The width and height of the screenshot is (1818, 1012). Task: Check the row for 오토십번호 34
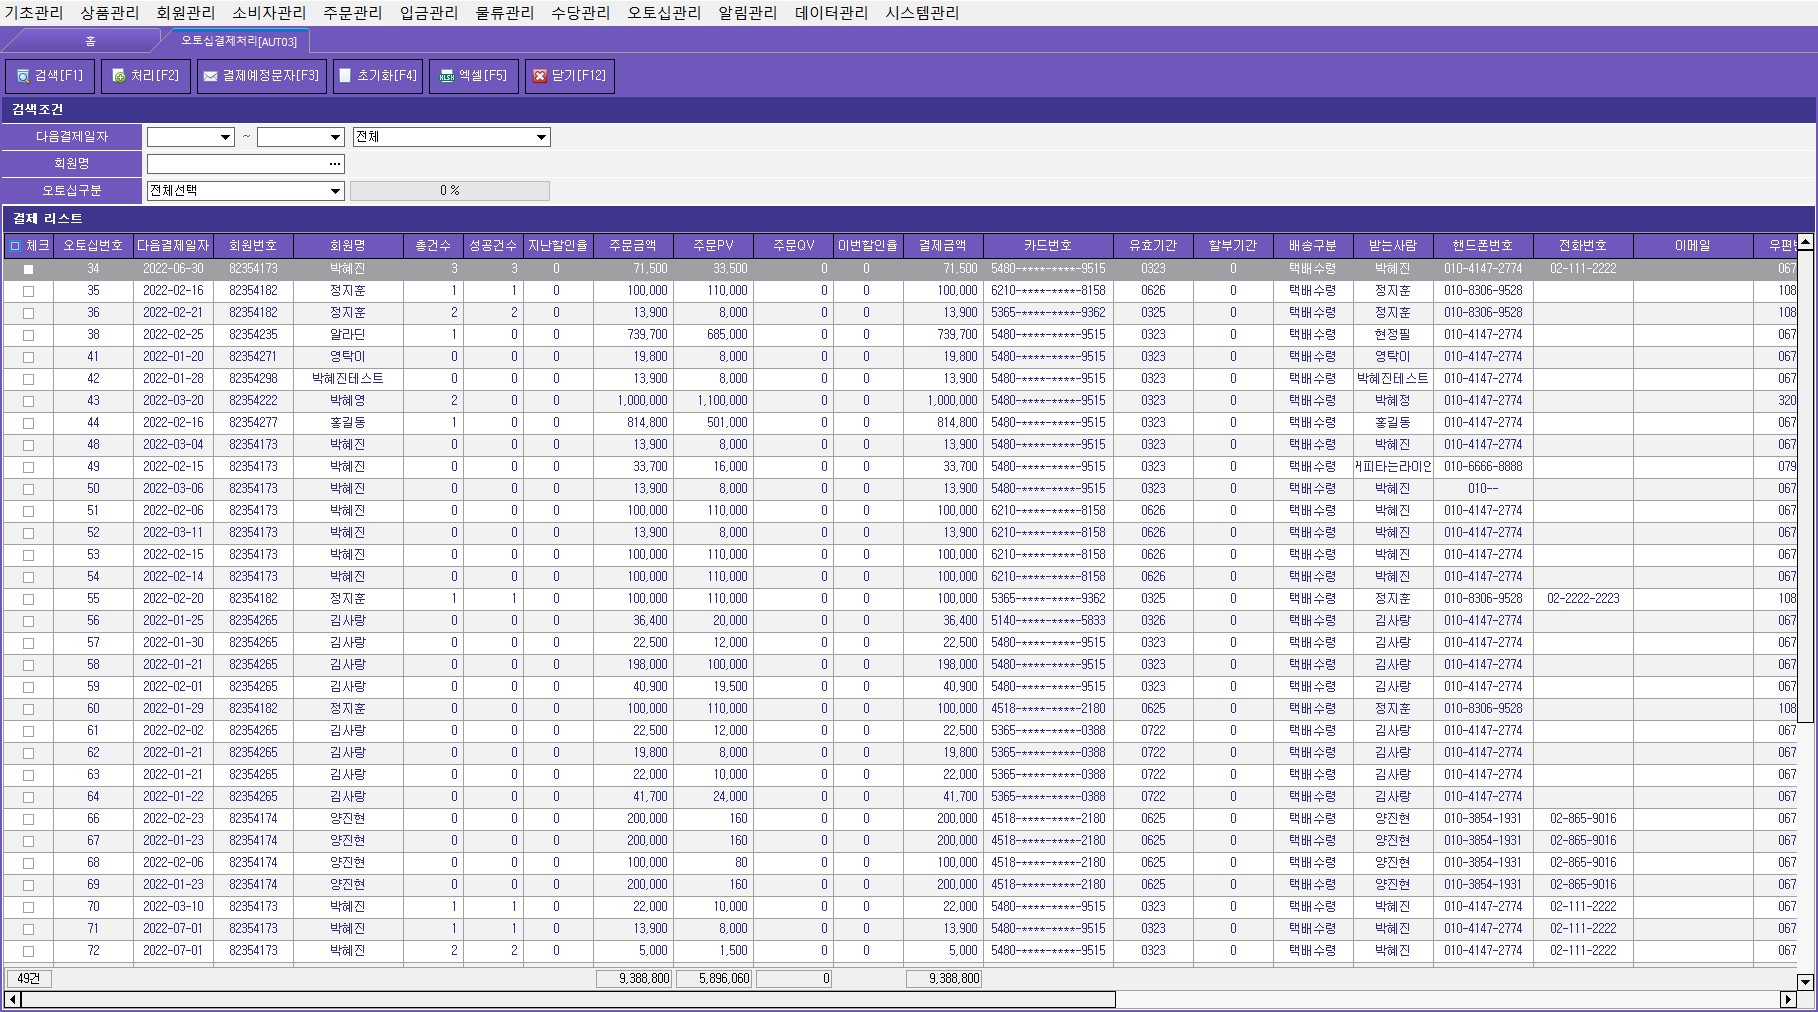28,270
